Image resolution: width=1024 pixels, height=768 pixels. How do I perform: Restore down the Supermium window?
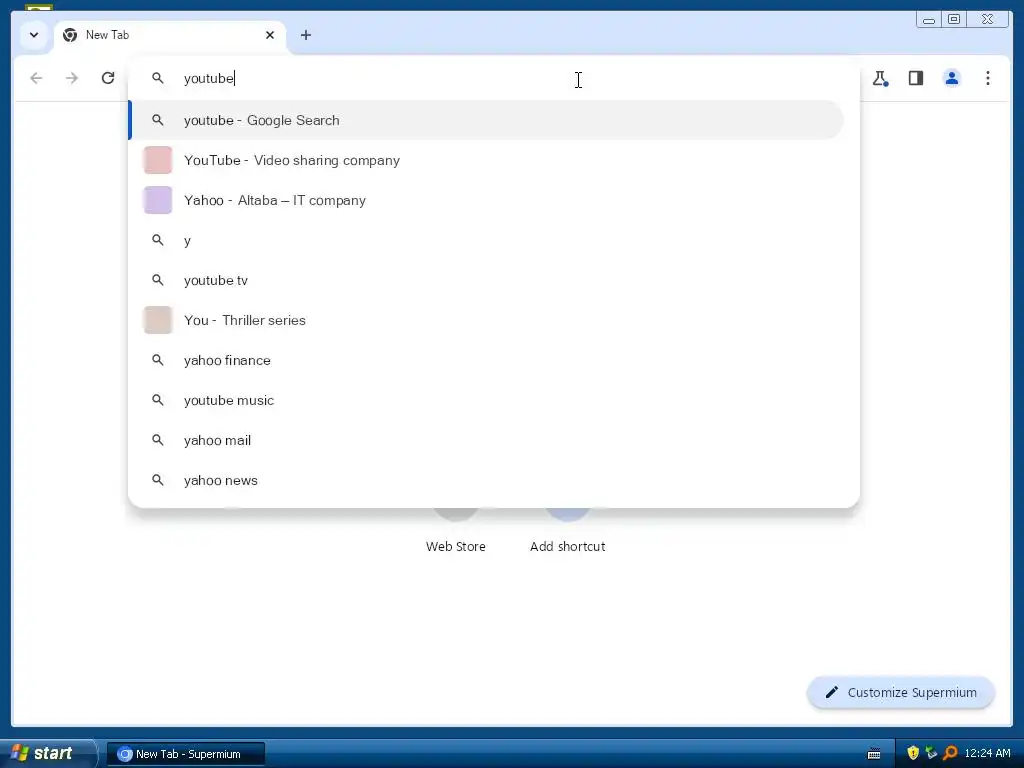click(953, 20)
